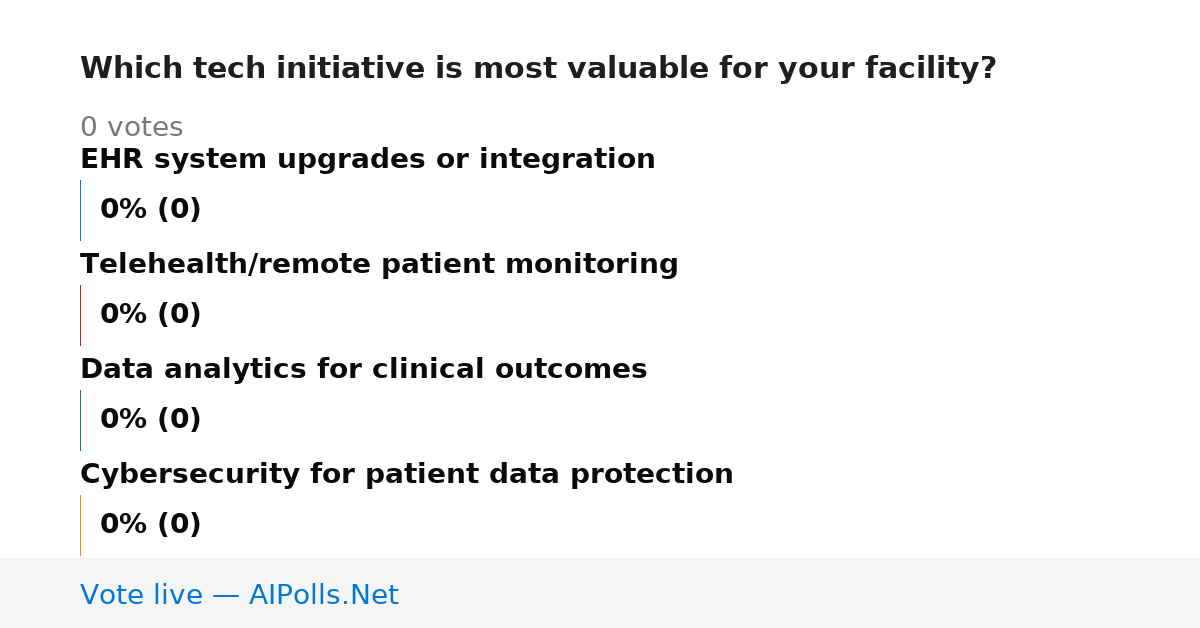The height and width of the screenshot is (628, 1200).
Task: Click the (0) vote count under Cybersecurity
Action: [x=179, y=525]
